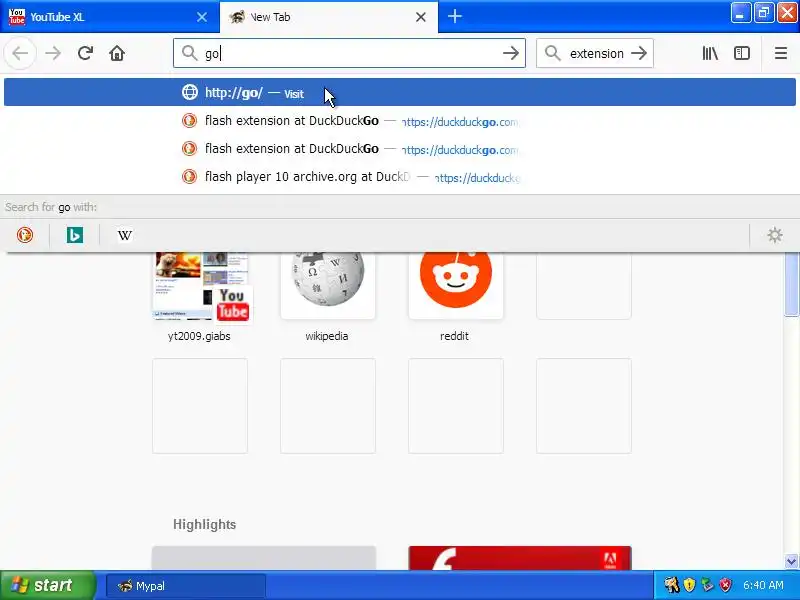The width and height of the screenshot is (800, 600).
Task: Open the yt2009.giabs top site tile
Action: click(x=199, y=286)
